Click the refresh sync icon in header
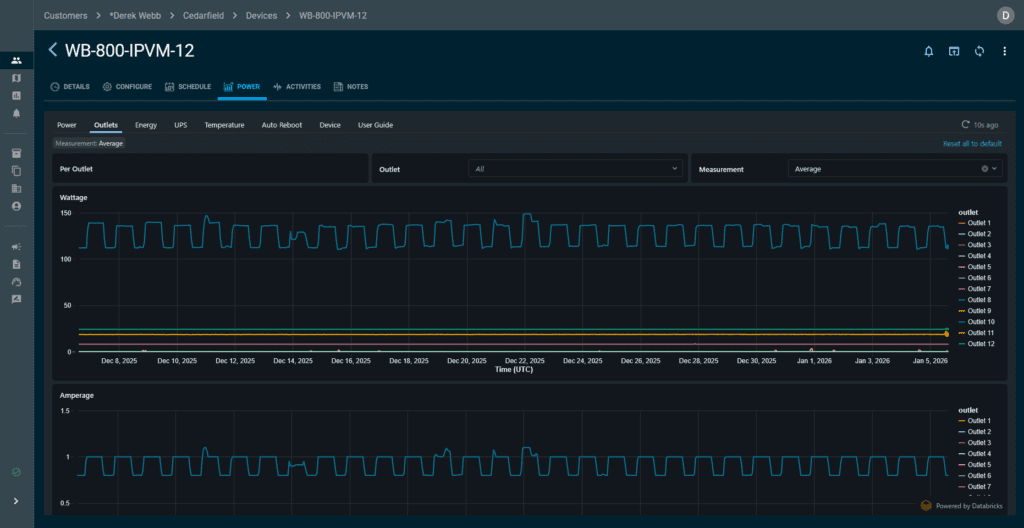 coord(979,51)
